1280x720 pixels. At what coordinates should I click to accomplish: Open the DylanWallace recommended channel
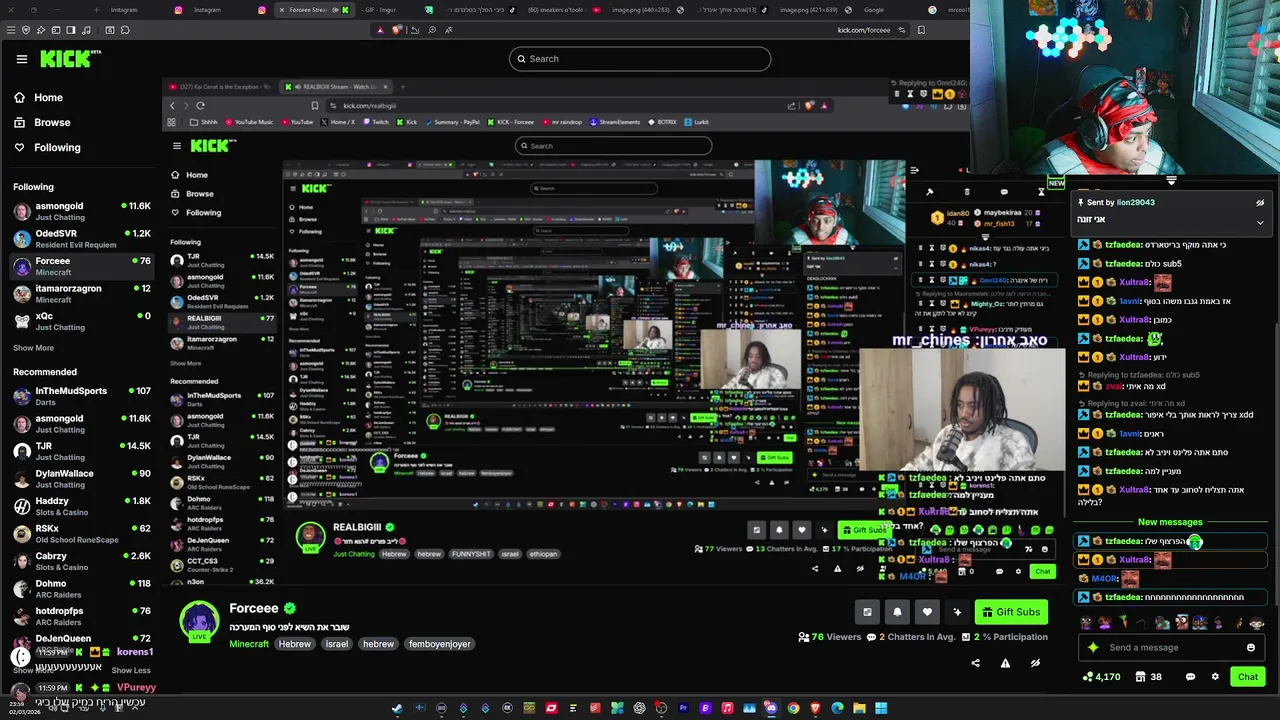click(x=80, y=479)
